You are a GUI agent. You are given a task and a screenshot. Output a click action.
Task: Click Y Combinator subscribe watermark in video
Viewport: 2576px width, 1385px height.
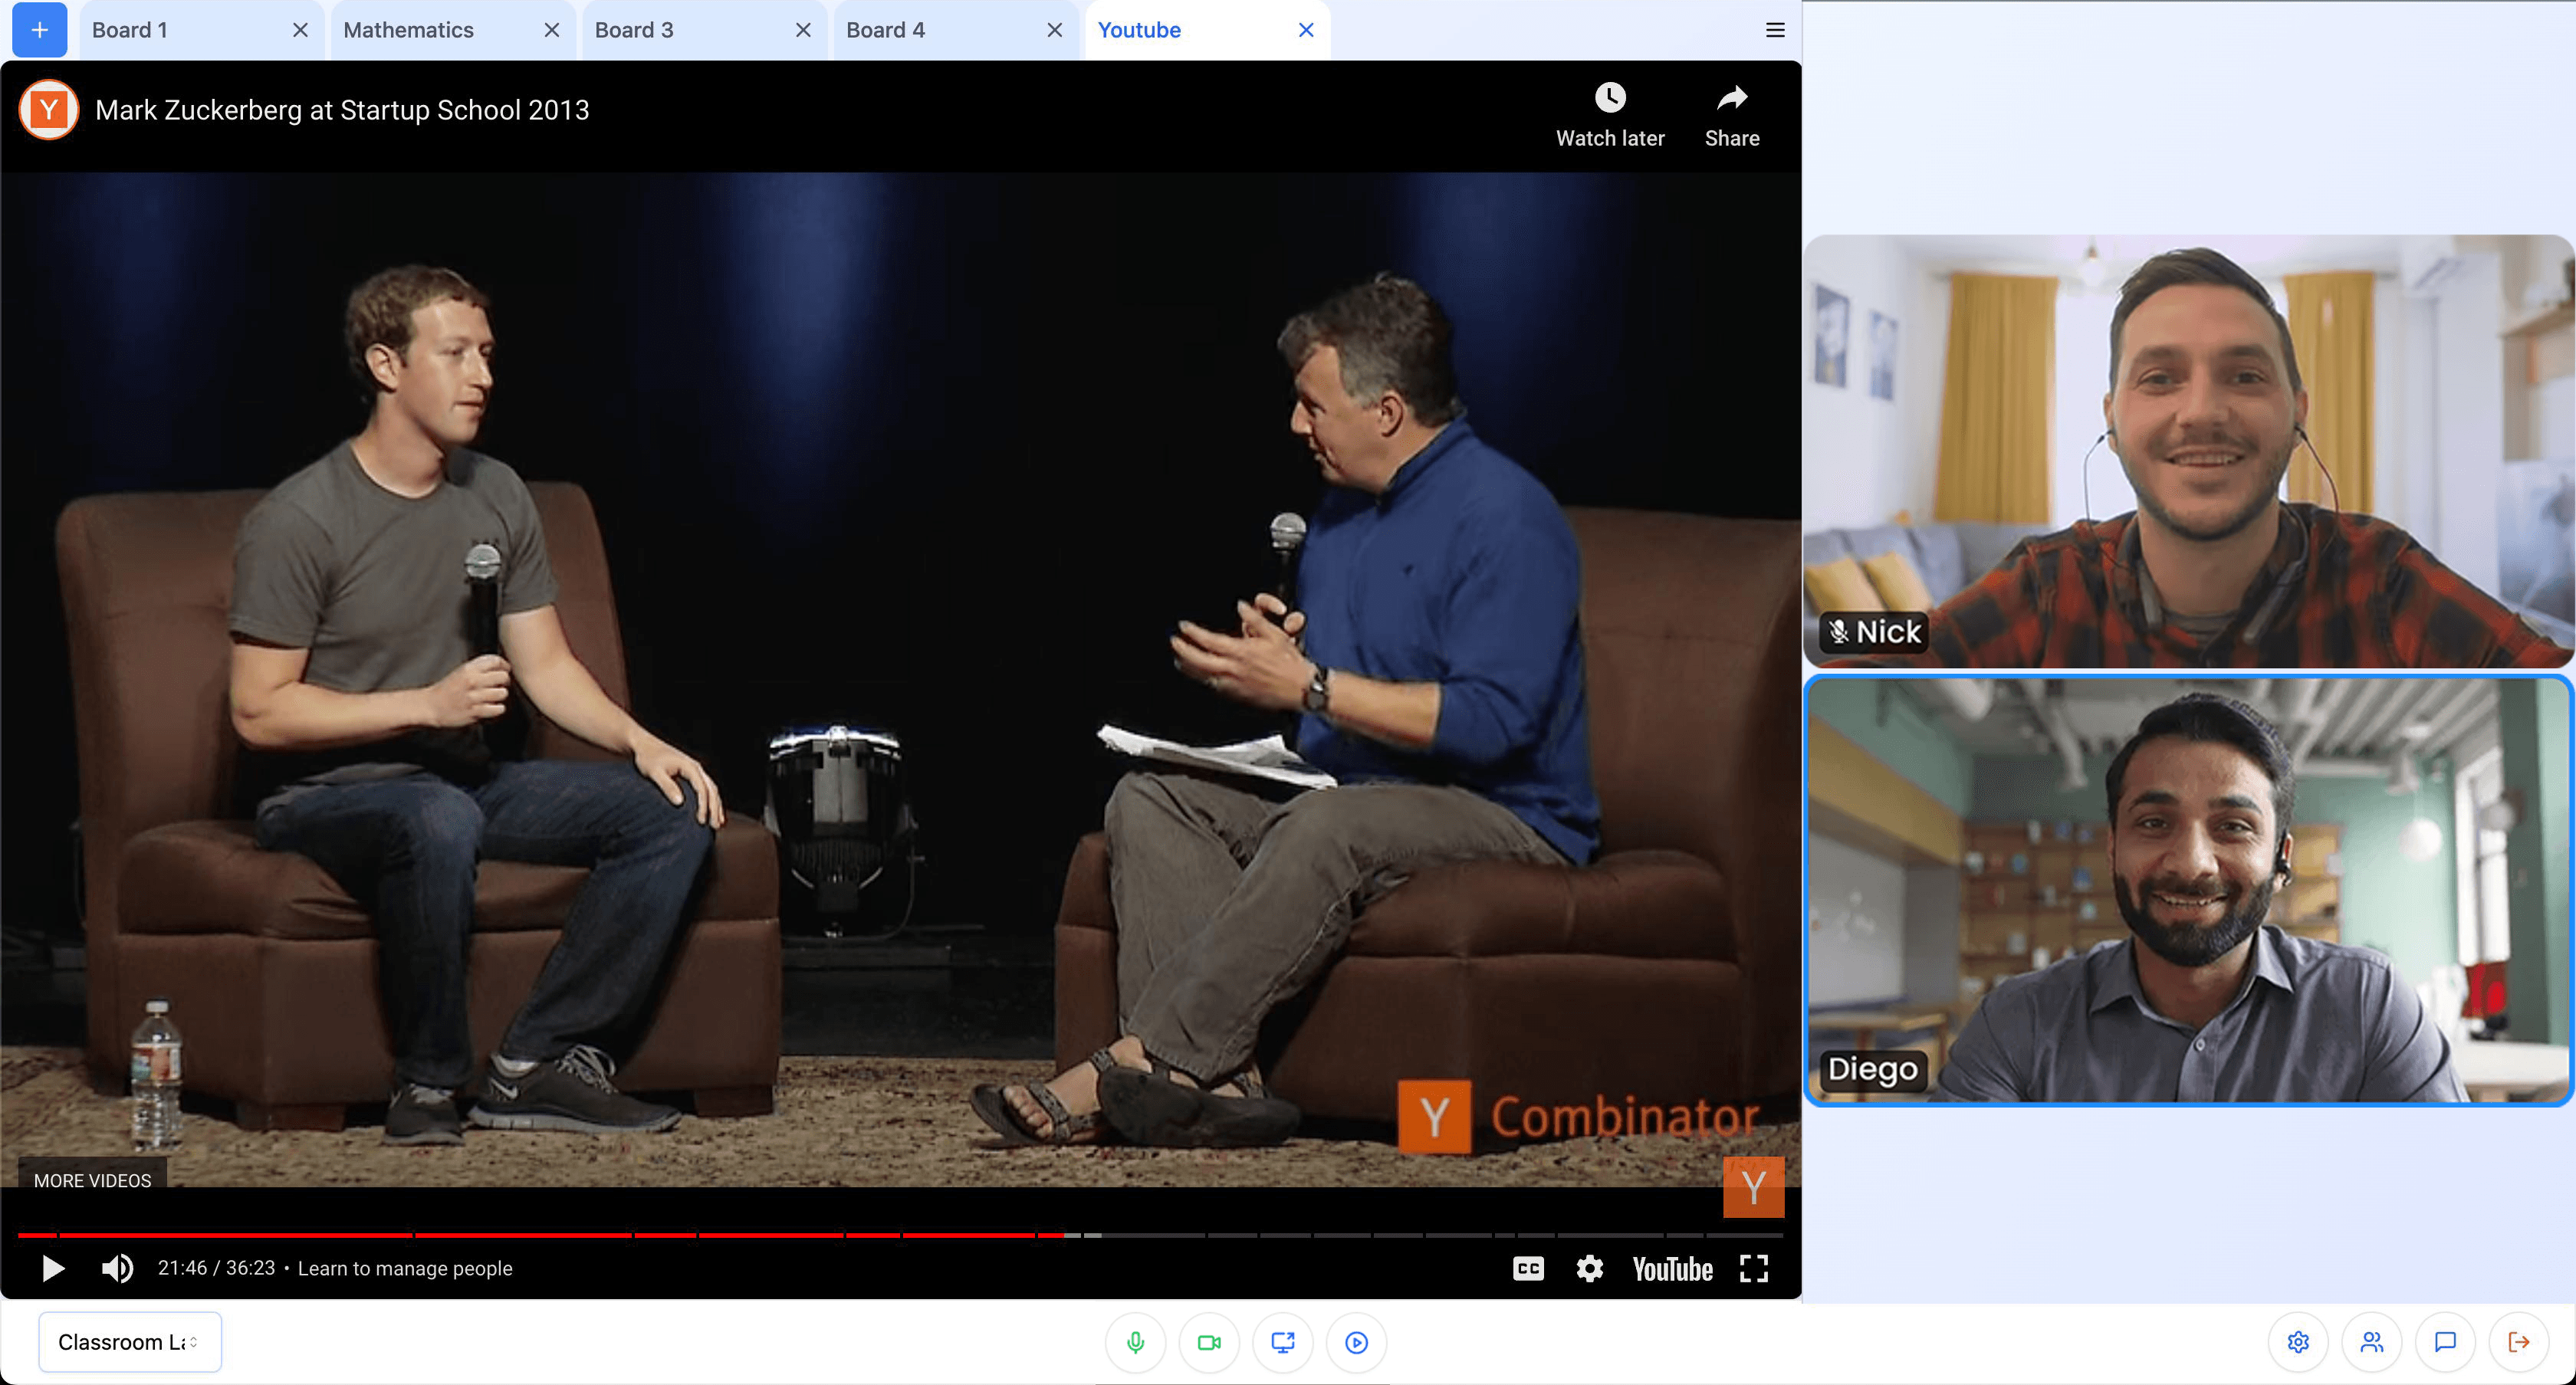pyautogui.click(x=1753, y=1187)
